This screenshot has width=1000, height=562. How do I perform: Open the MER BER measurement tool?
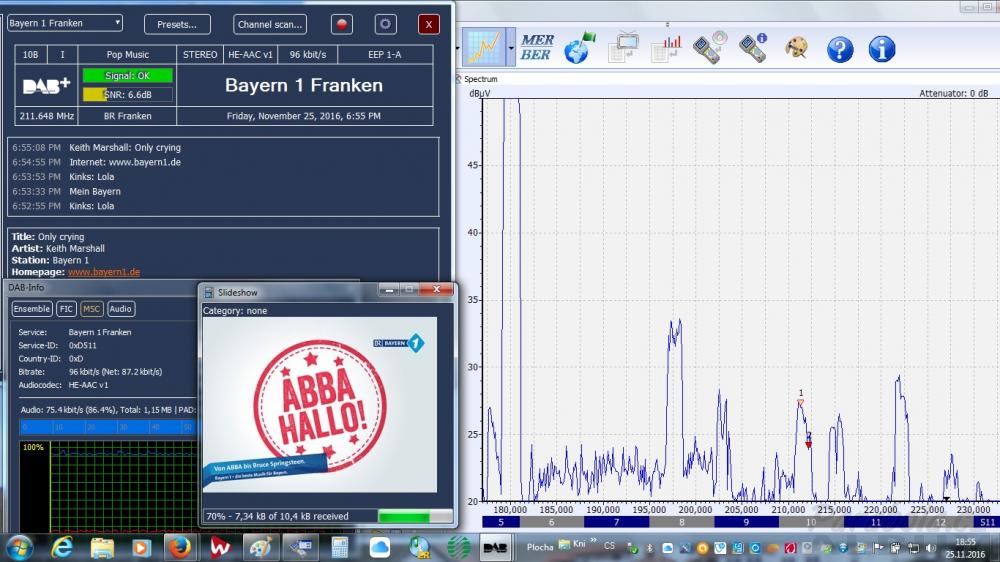[536, 47]
